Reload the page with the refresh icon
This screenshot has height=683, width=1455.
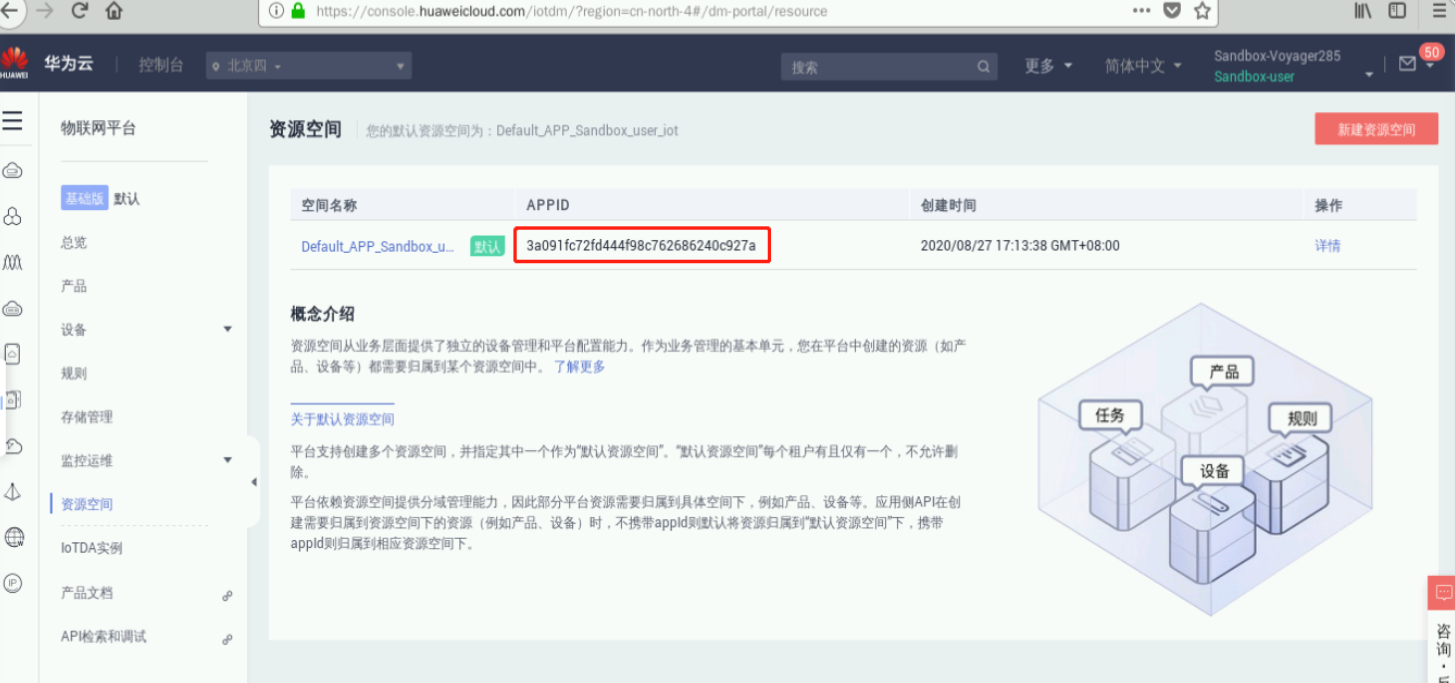click(x=80, y=11)
